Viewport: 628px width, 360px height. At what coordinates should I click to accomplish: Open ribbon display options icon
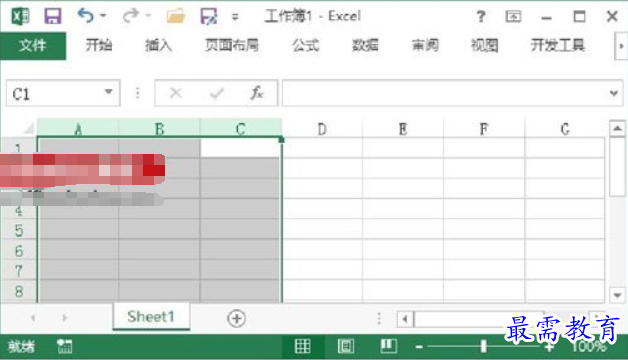coord(513,16)
